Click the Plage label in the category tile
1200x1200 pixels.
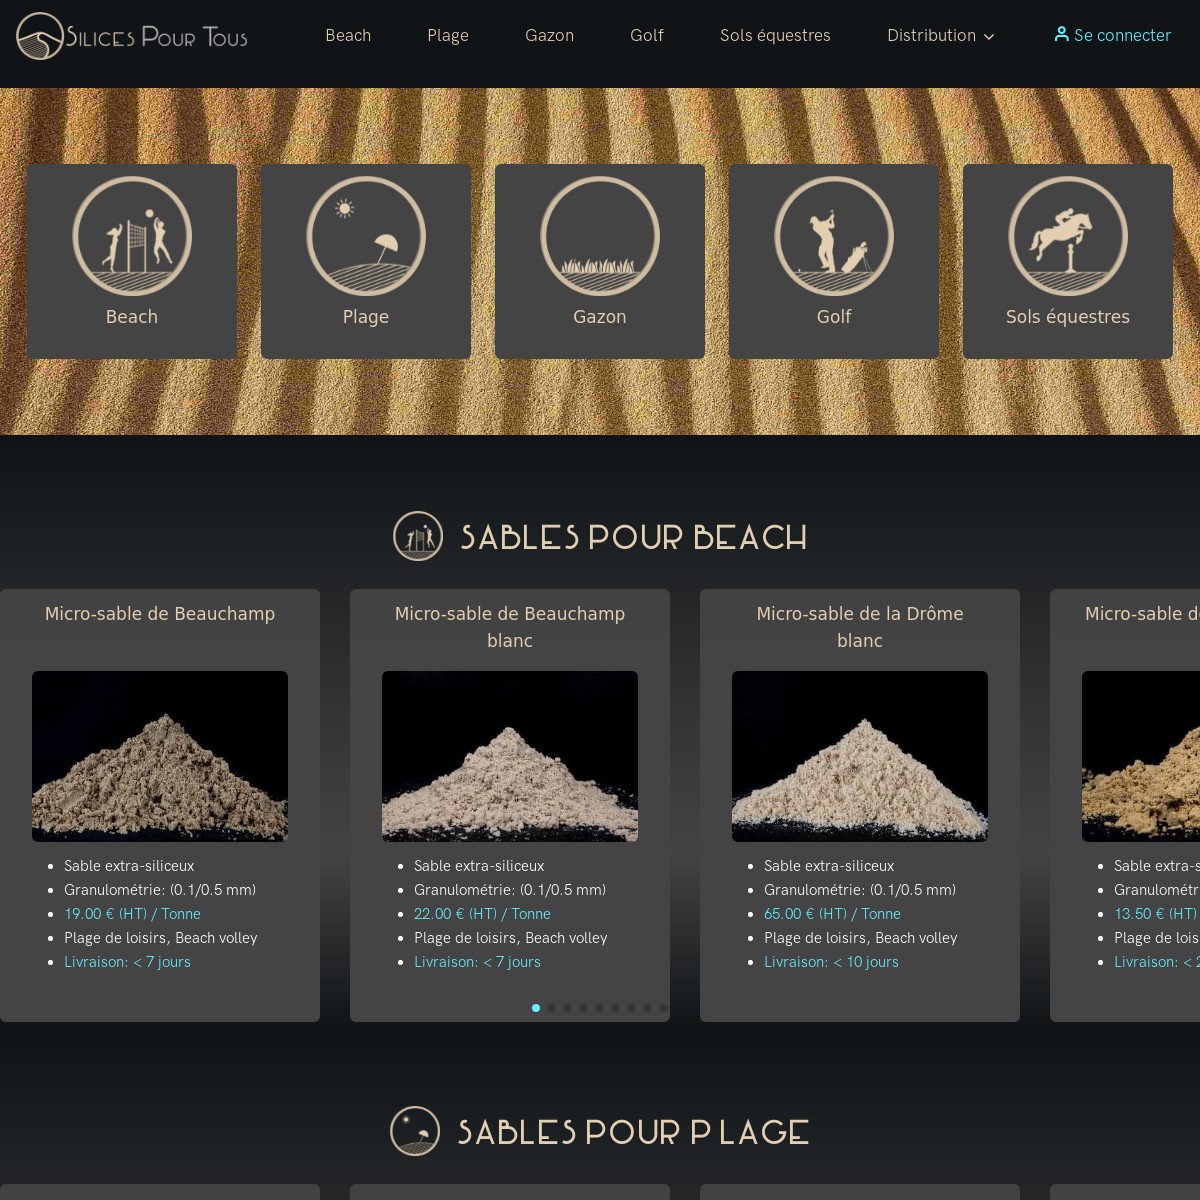pos(366,317)
